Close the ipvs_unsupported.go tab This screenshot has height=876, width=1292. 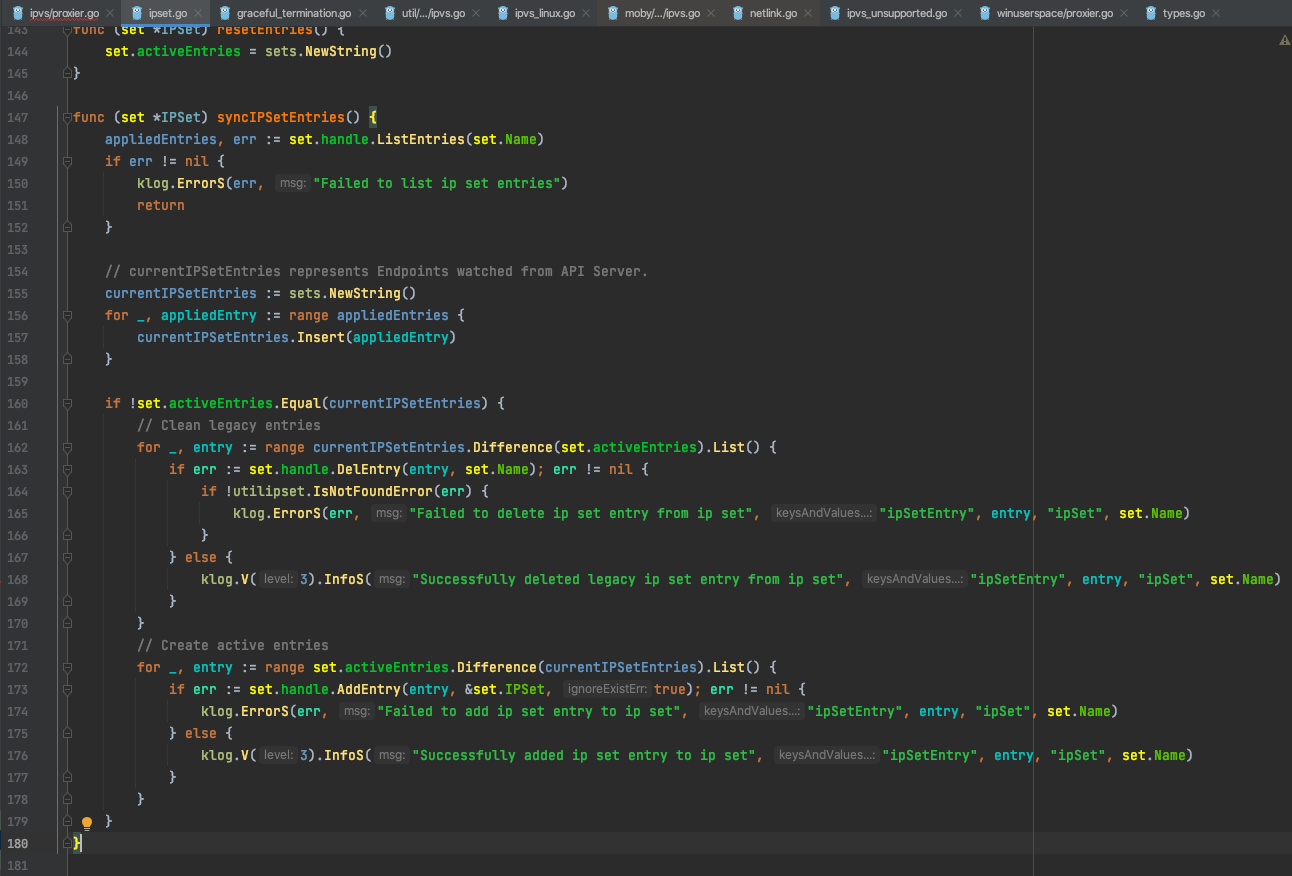(x=957, y=14)
